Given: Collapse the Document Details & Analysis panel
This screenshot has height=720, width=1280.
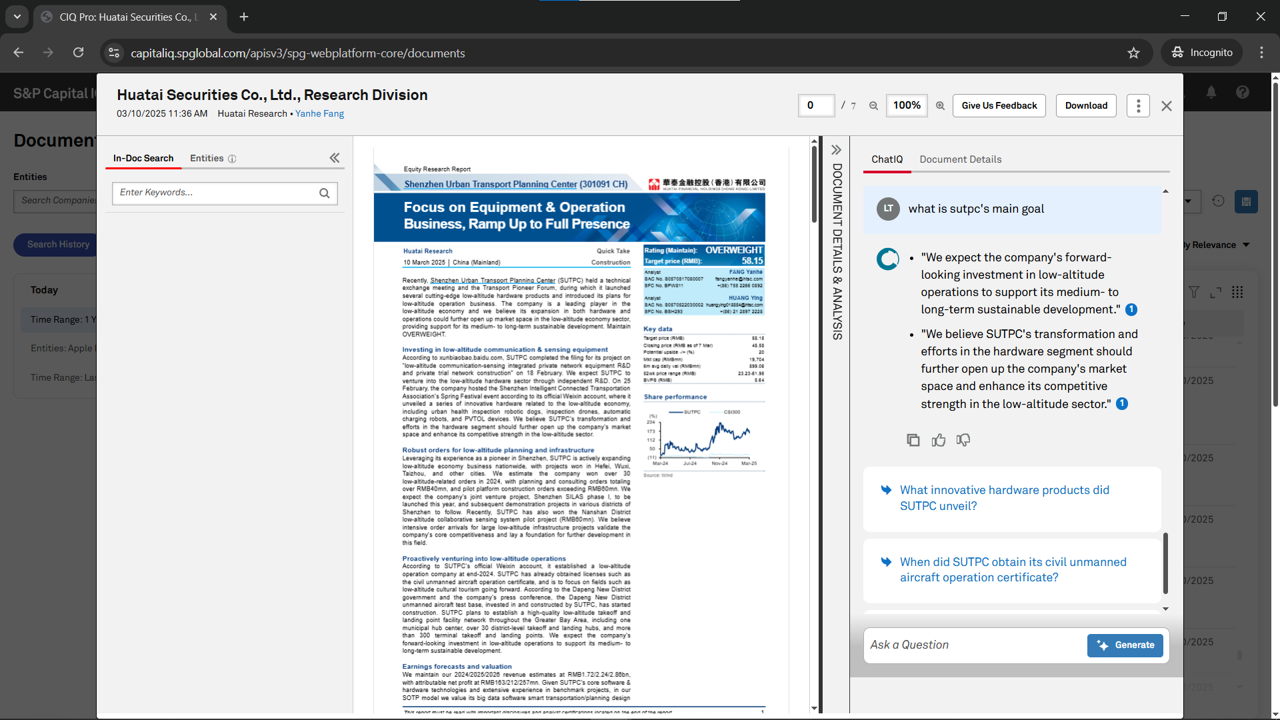Looking at the screenshot, I should click(836, 150).
